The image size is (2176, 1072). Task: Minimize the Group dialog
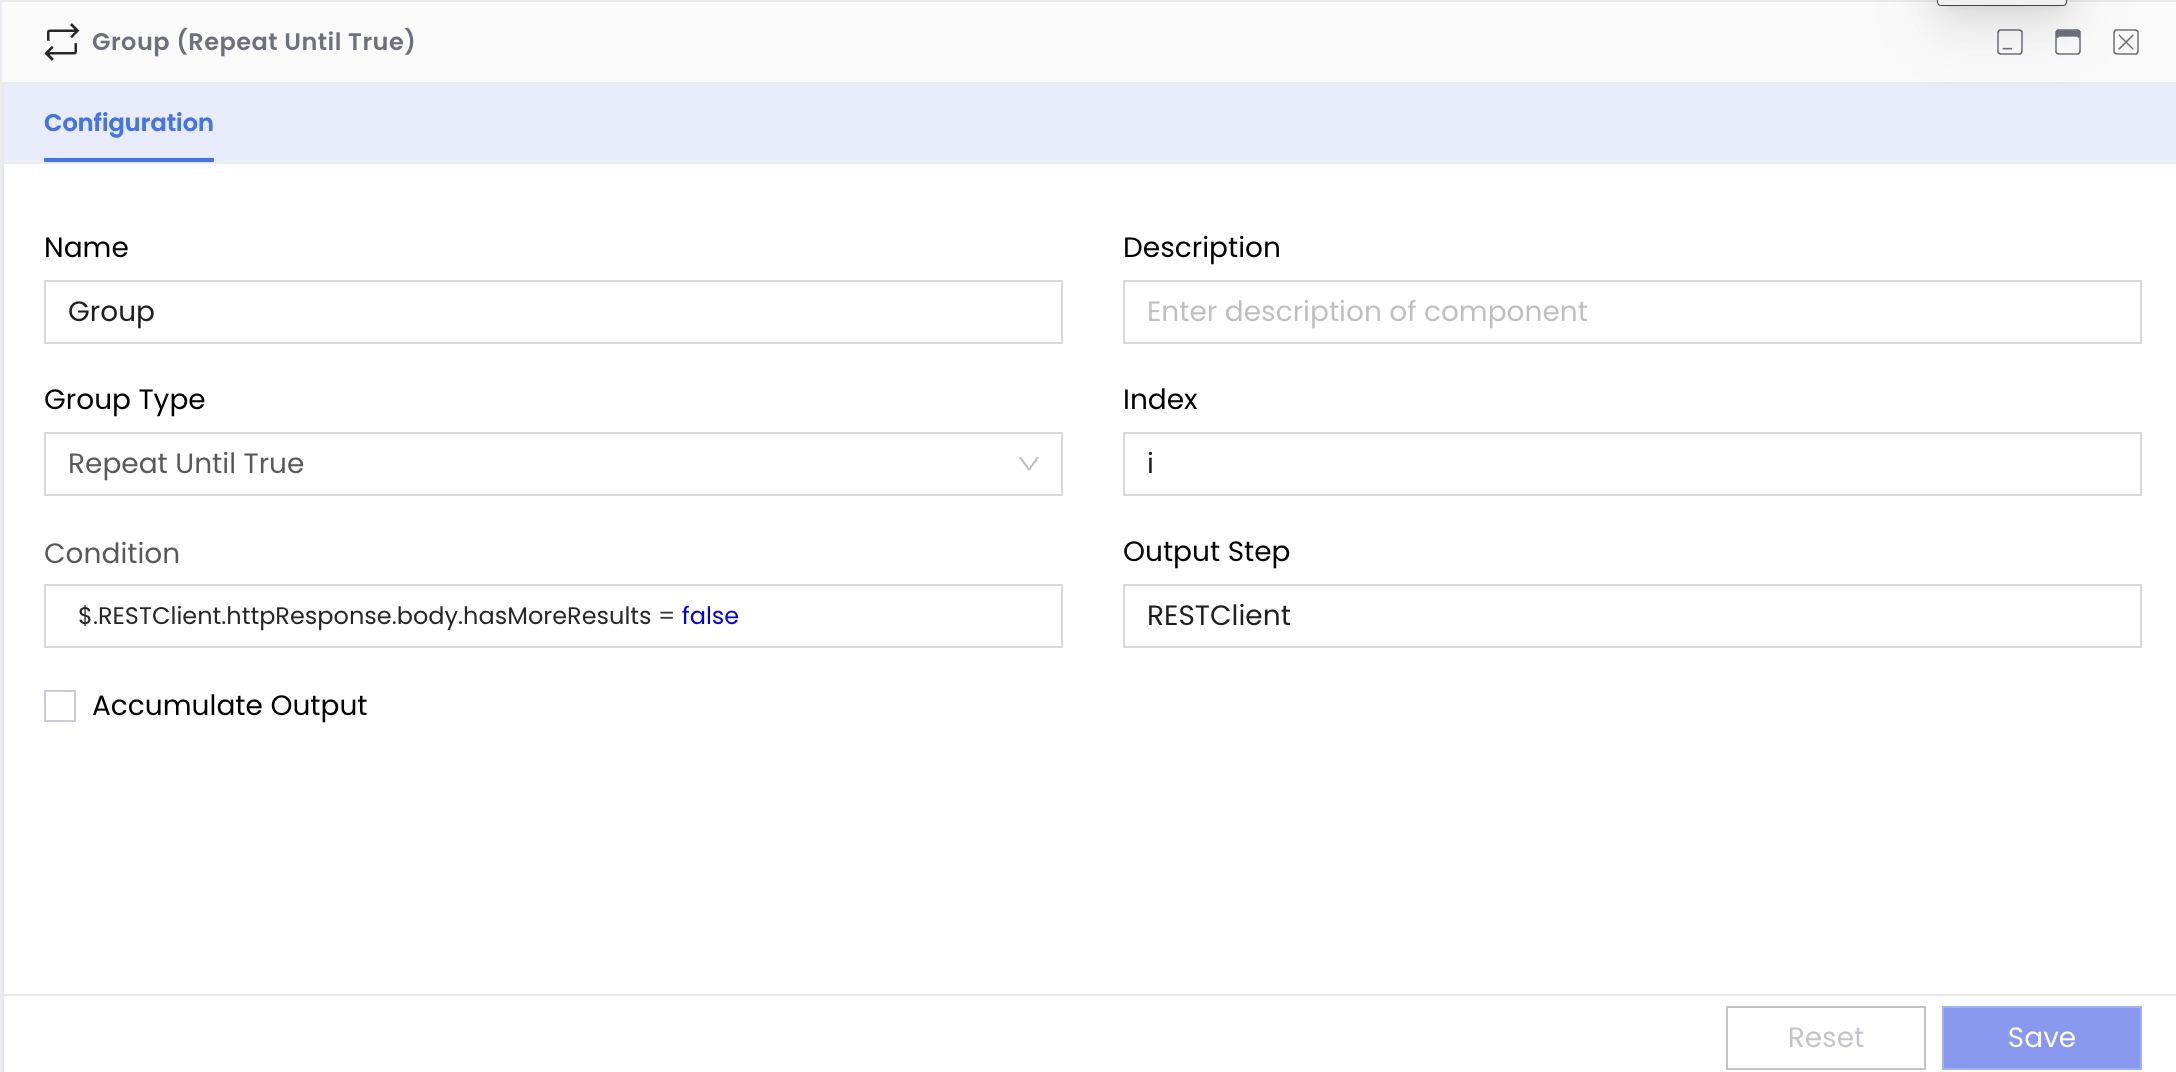(2009, 42)
